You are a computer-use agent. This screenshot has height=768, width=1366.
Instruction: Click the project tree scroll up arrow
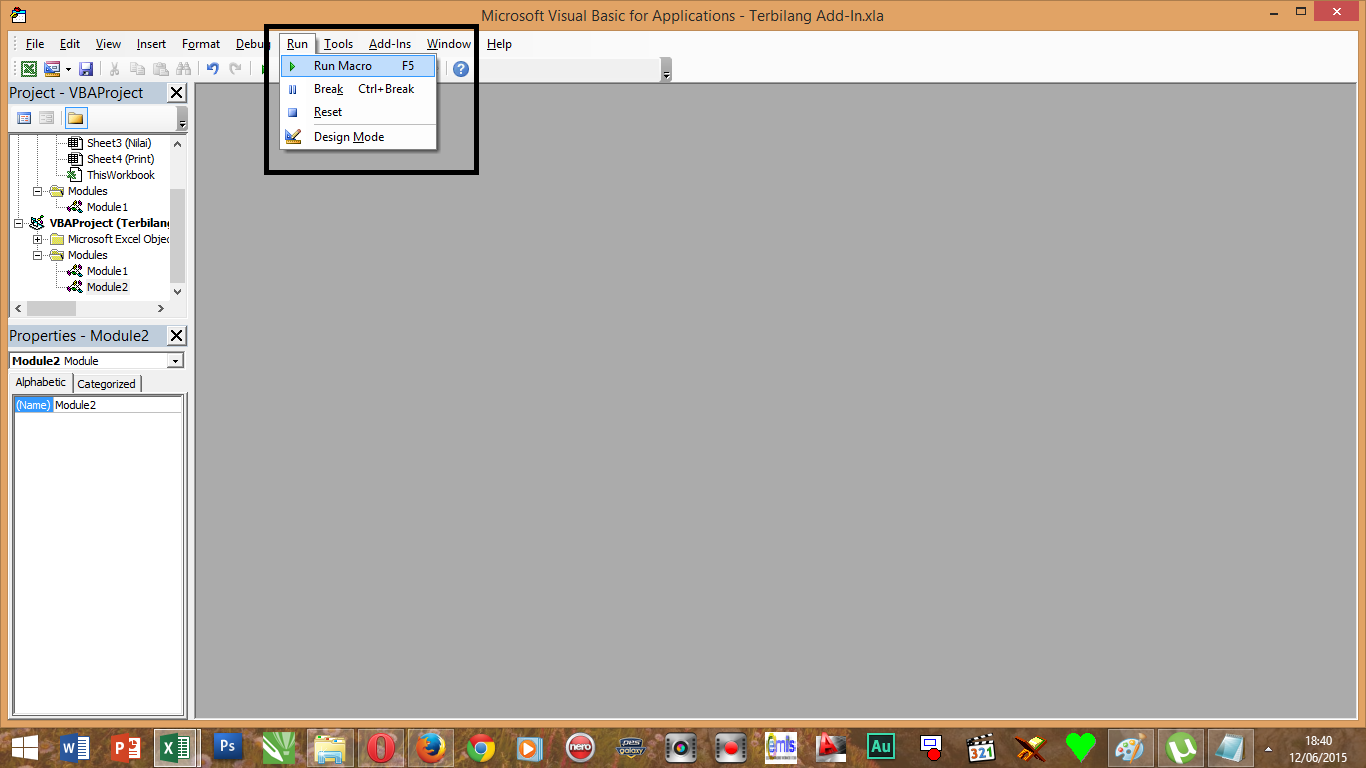point(178,143)
